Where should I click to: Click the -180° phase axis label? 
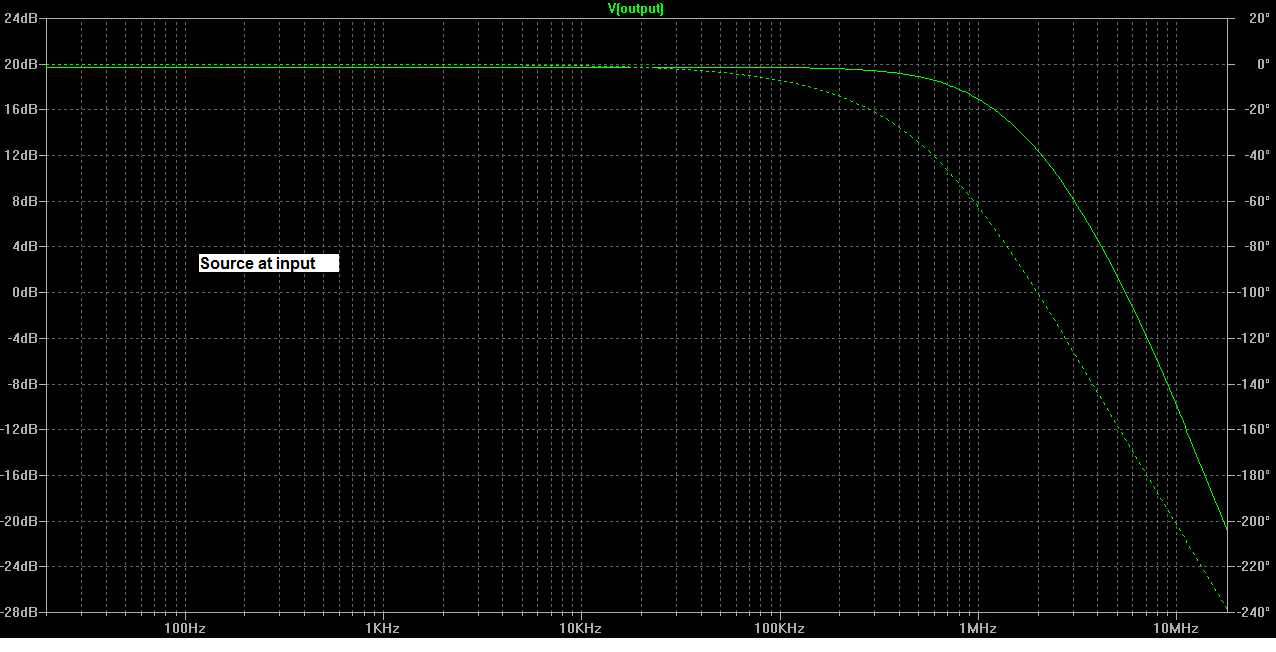[x=1255, y=475]
